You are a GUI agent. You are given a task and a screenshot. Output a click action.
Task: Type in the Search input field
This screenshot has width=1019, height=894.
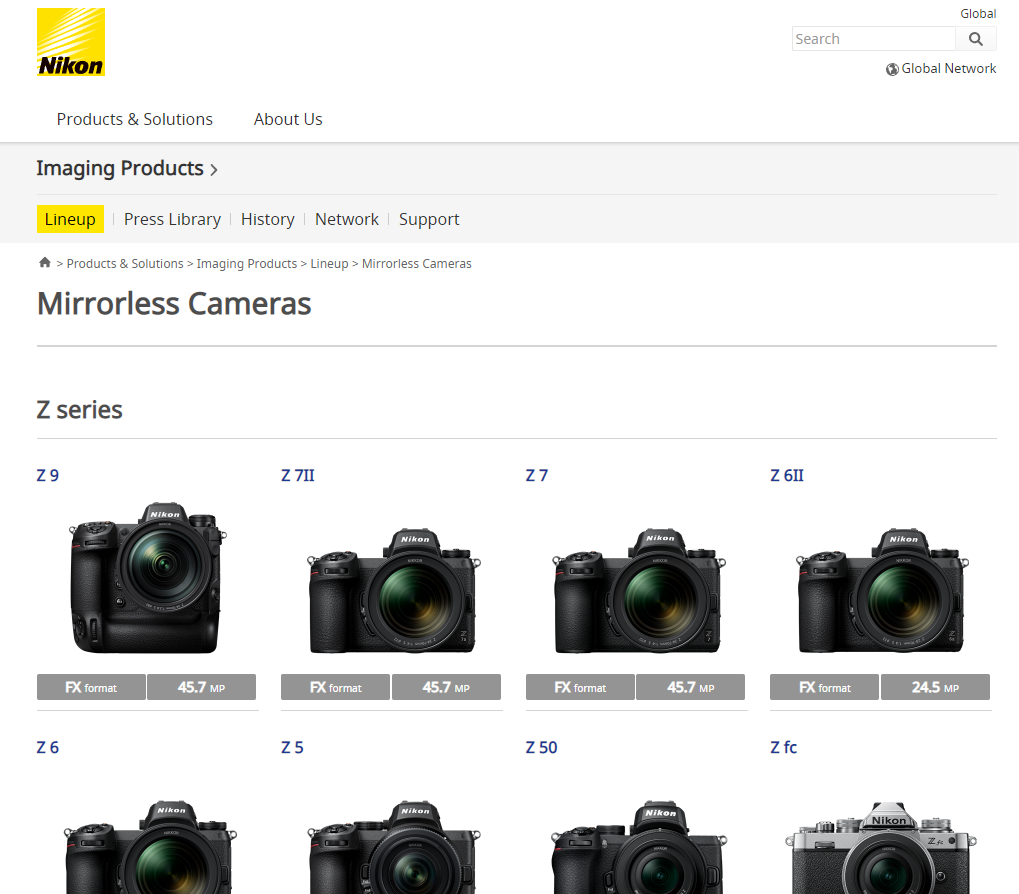tap(873, 39)
